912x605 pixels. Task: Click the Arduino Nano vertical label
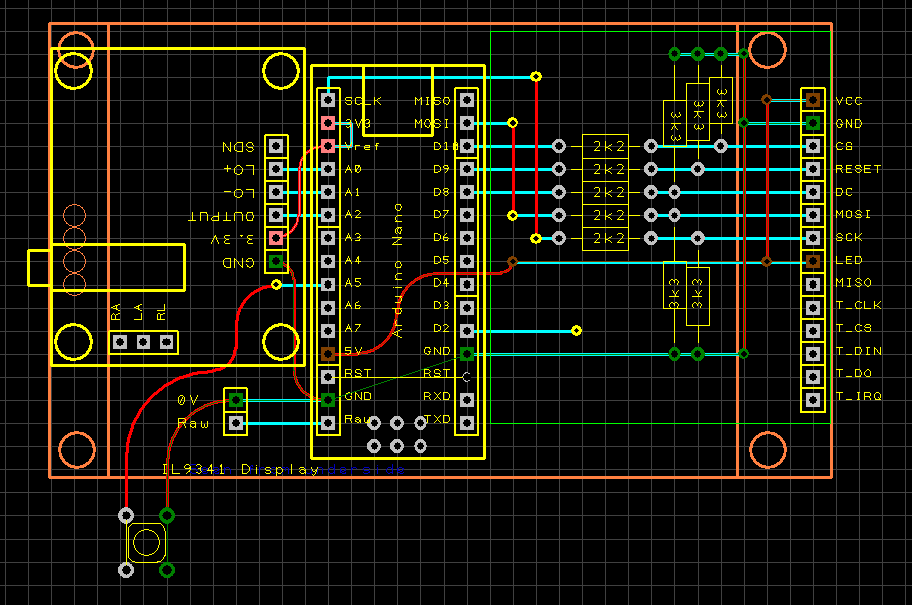398,271
